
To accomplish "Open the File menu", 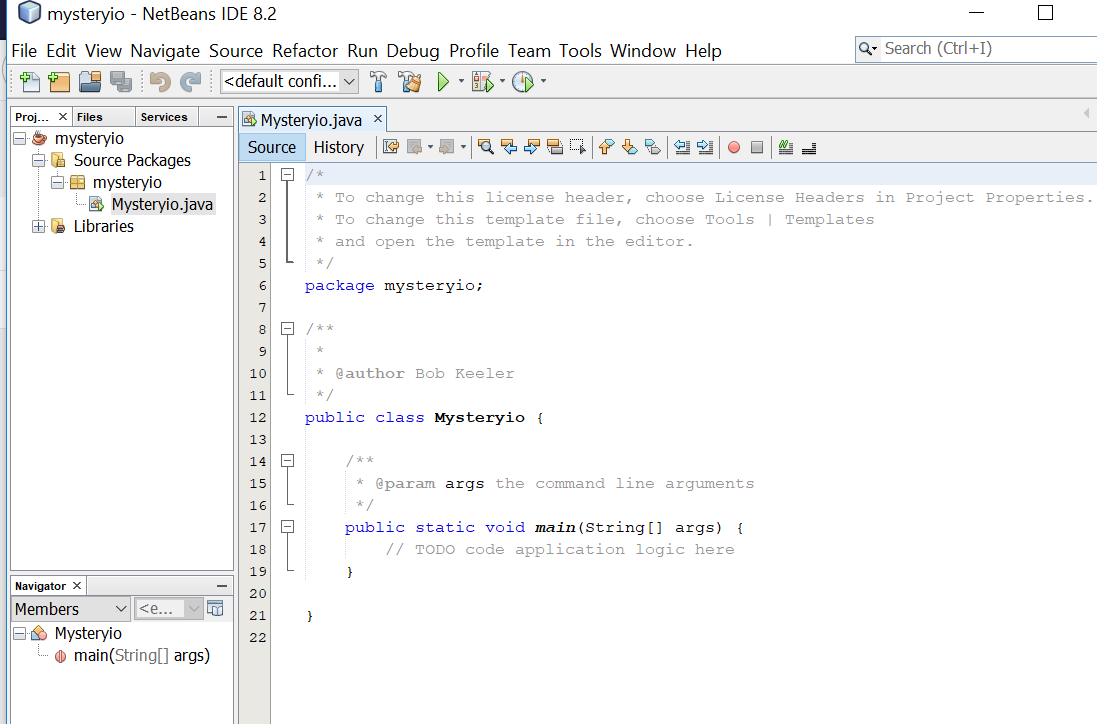I will point(24,51).
